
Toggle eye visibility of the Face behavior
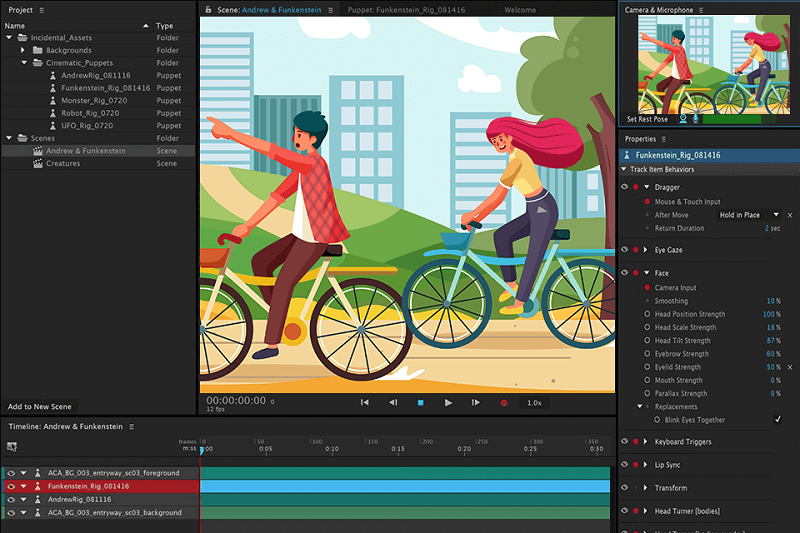[624, 273]
